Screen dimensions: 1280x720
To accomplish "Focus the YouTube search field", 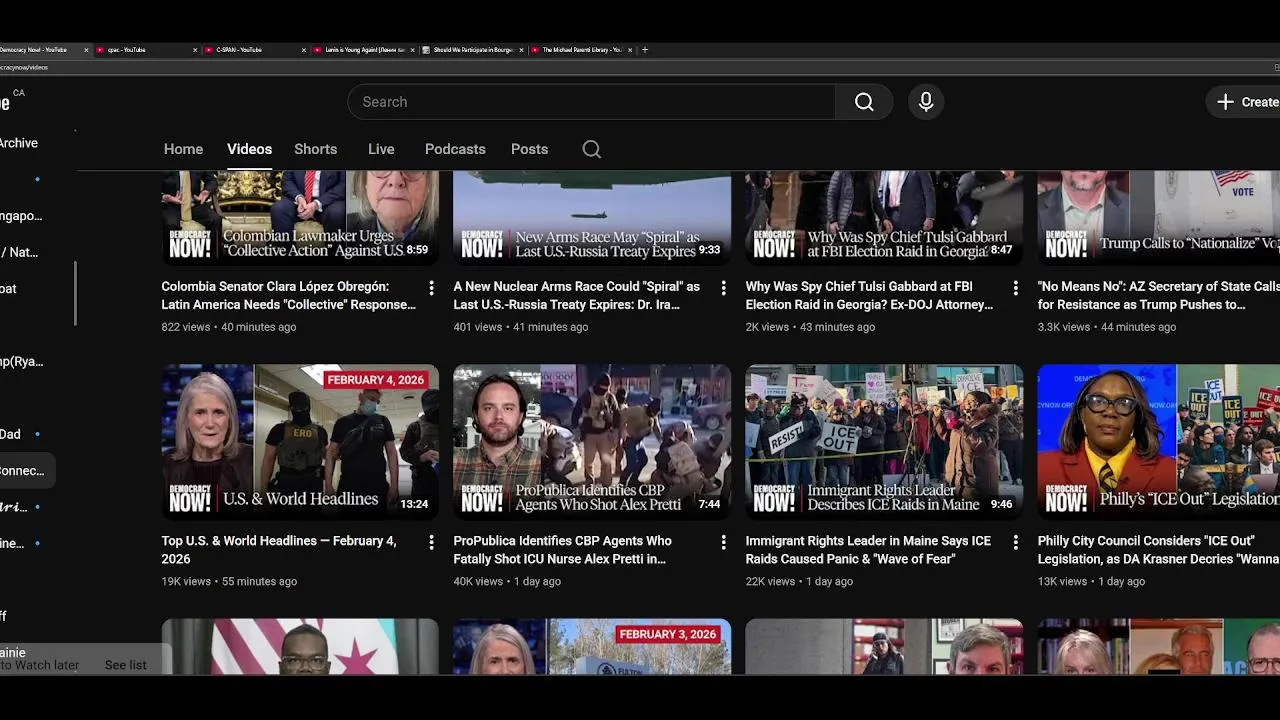I will tap(591, 102).
